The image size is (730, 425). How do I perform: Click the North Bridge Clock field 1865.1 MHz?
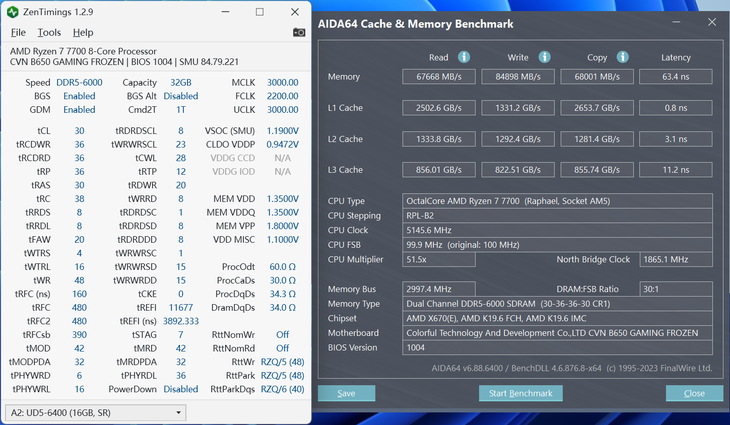tap(676, 259)
